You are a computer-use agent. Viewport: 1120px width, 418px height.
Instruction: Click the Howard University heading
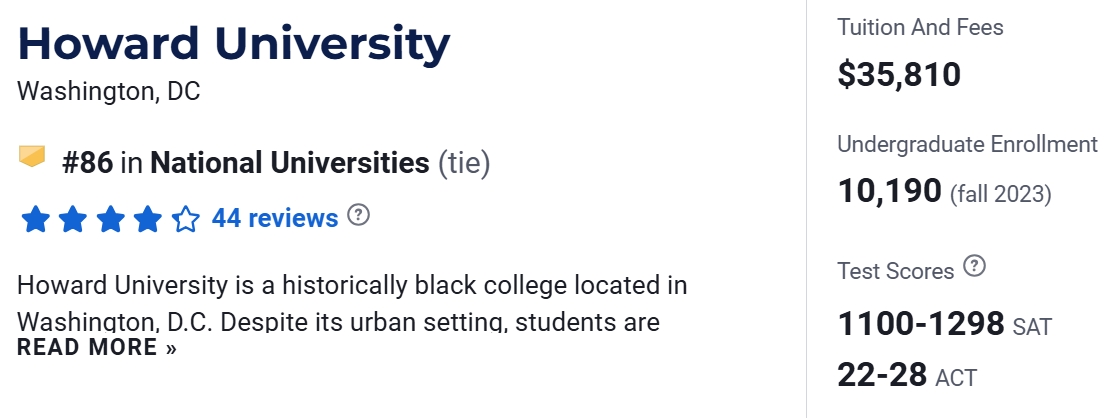pos(234,45)
